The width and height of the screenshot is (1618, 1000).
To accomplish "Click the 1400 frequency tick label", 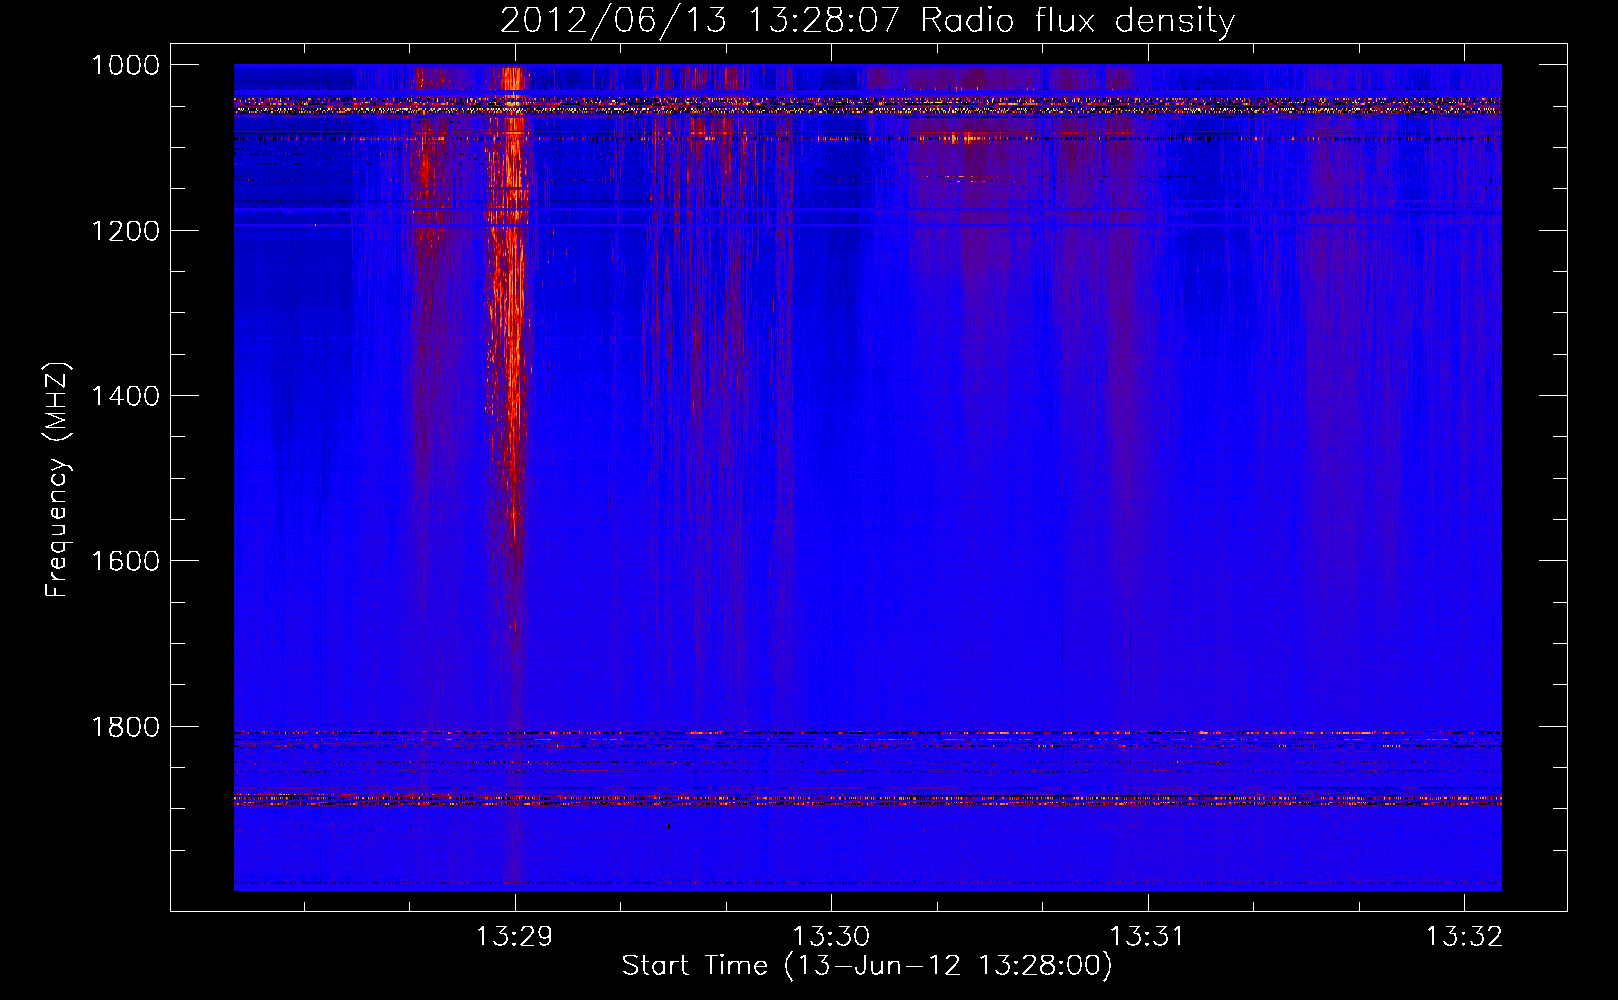I will pos(125,396).
